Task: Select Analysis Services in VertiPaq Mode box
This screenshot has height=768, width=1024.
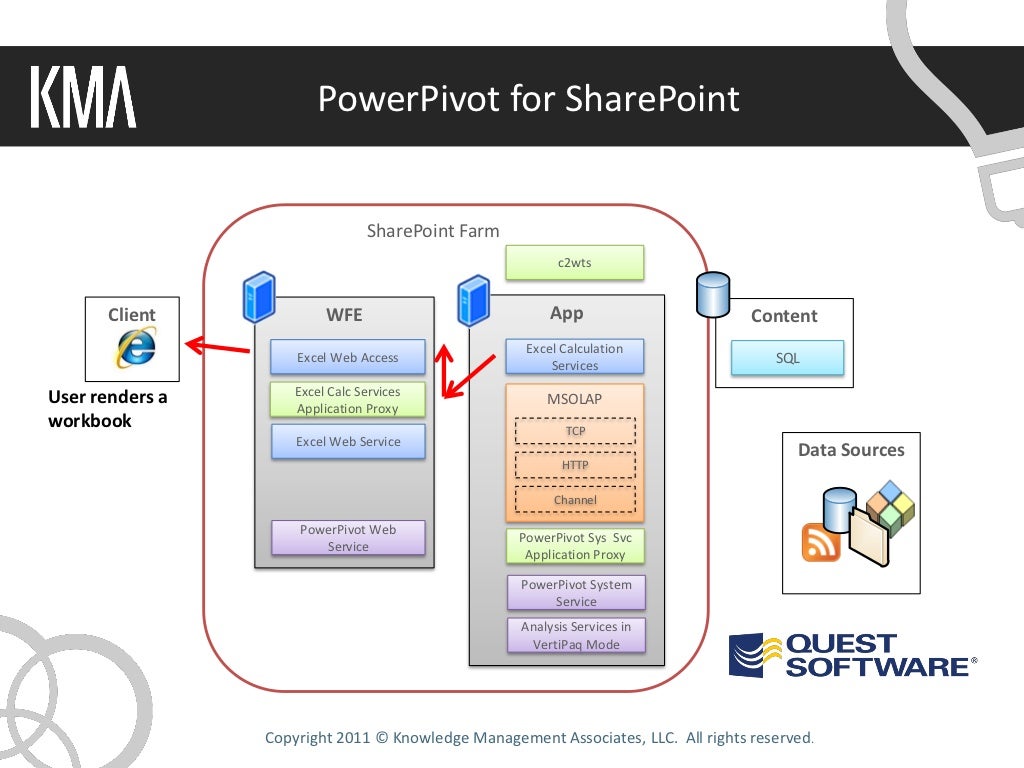Action: [576, 635]
